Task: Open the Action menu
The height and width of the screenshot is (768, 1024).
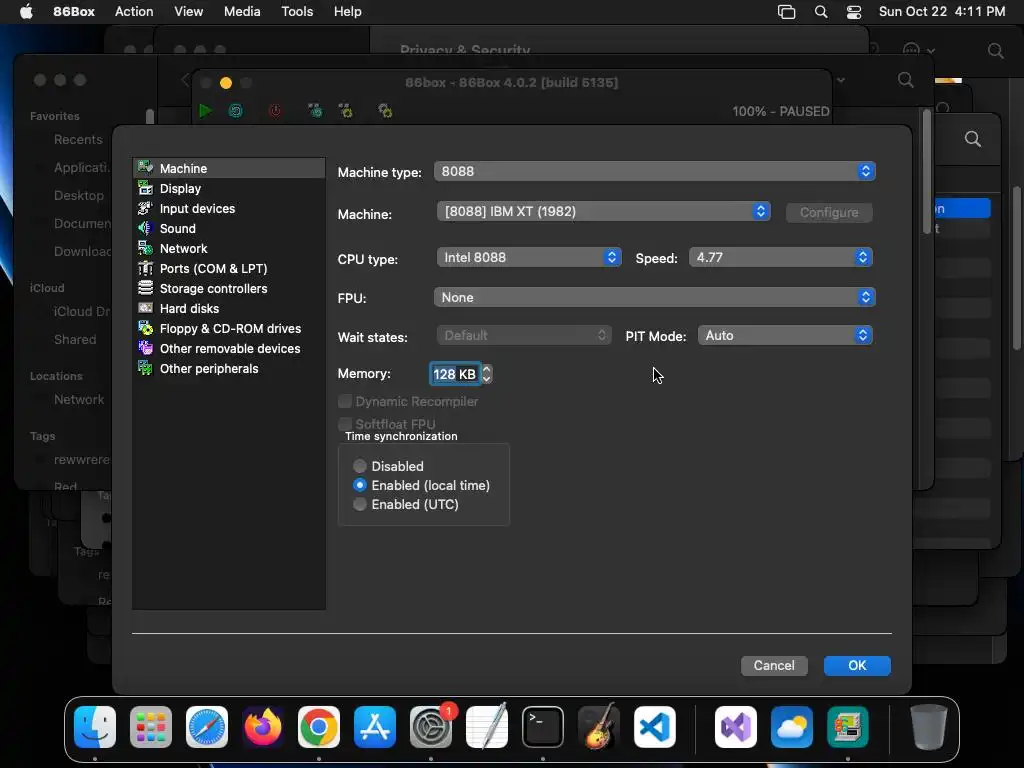Action: tap(134, 12)
